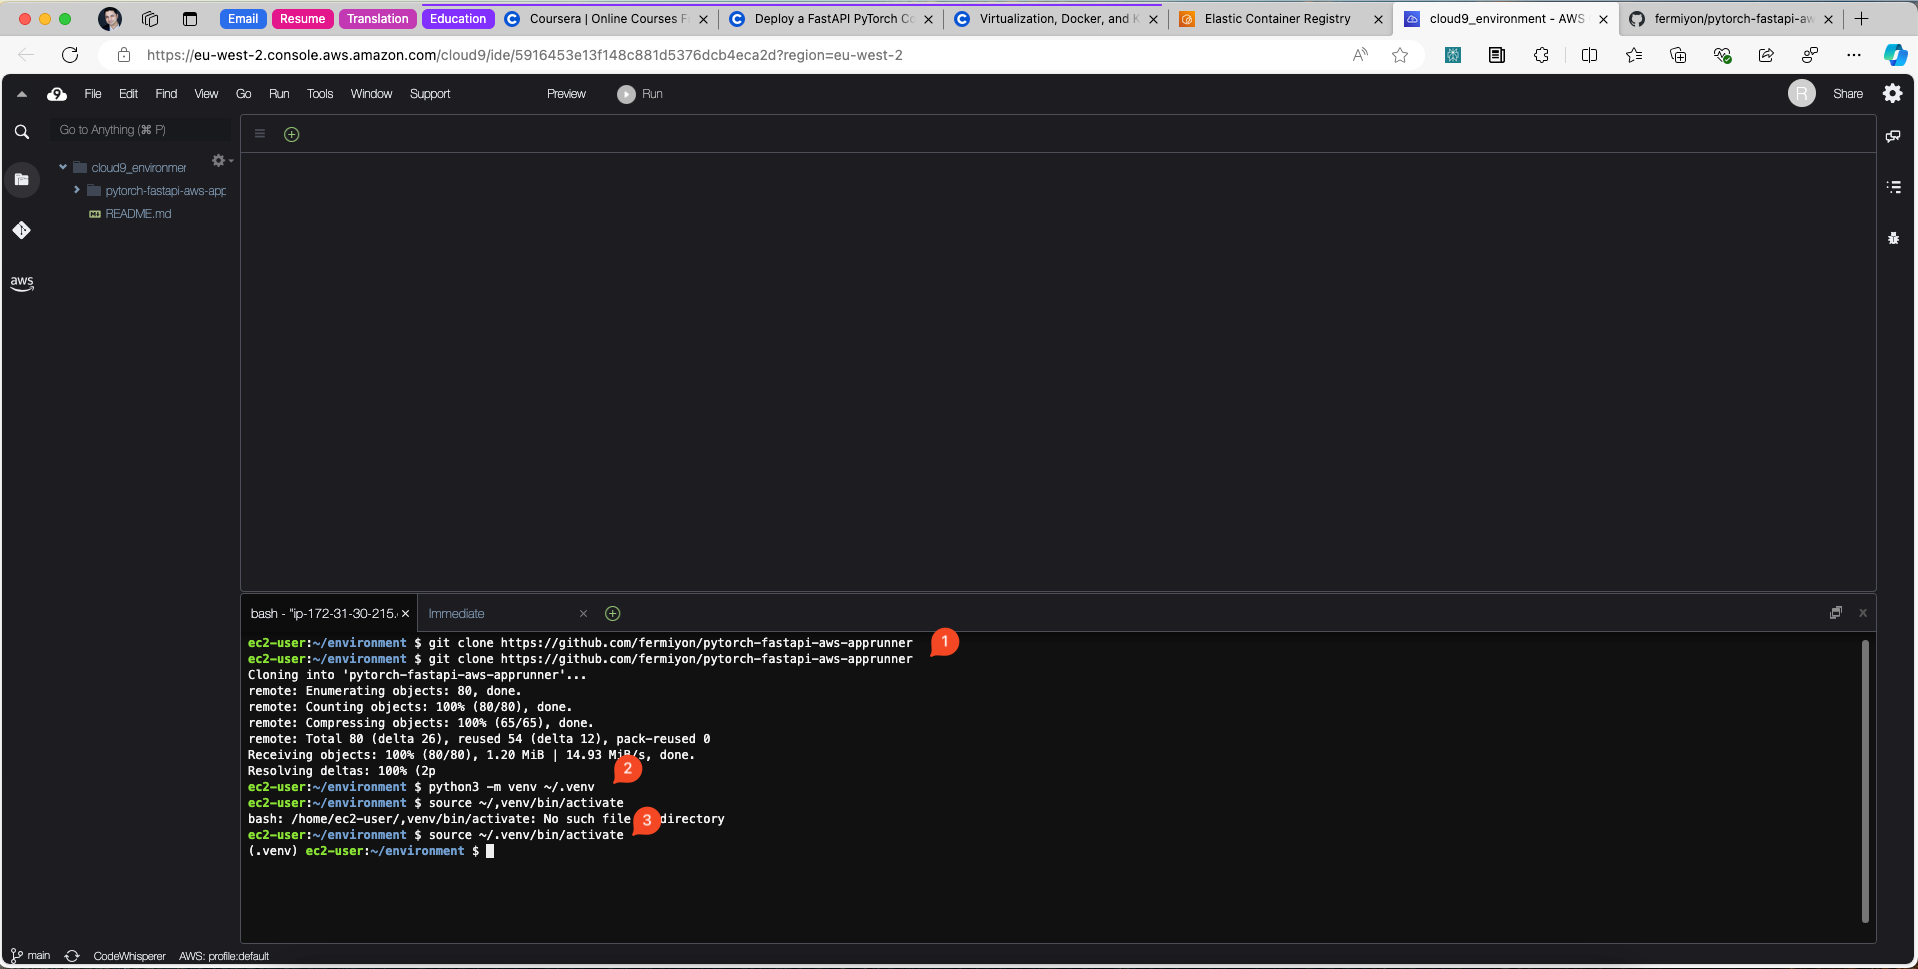Click the browser address bar URL

pos(524,55)
